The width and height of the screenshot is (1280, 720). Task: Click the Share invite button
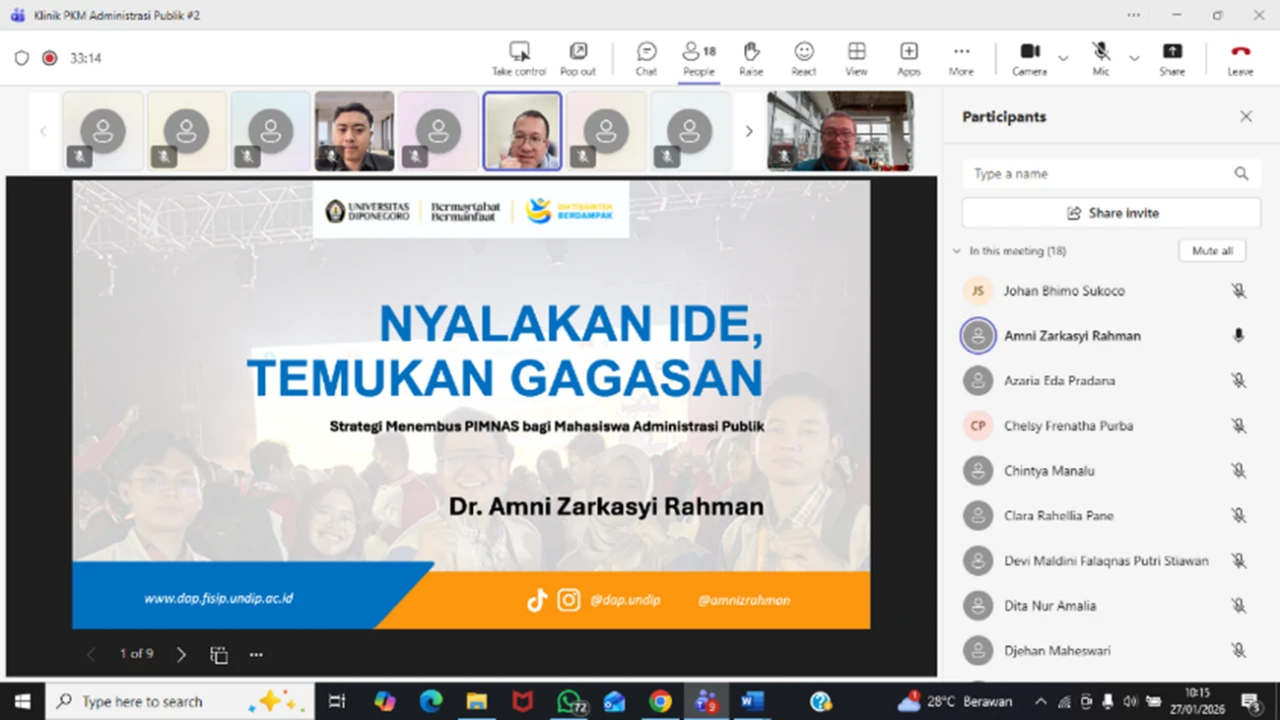pyautogui.click(x=1111, y=213)
